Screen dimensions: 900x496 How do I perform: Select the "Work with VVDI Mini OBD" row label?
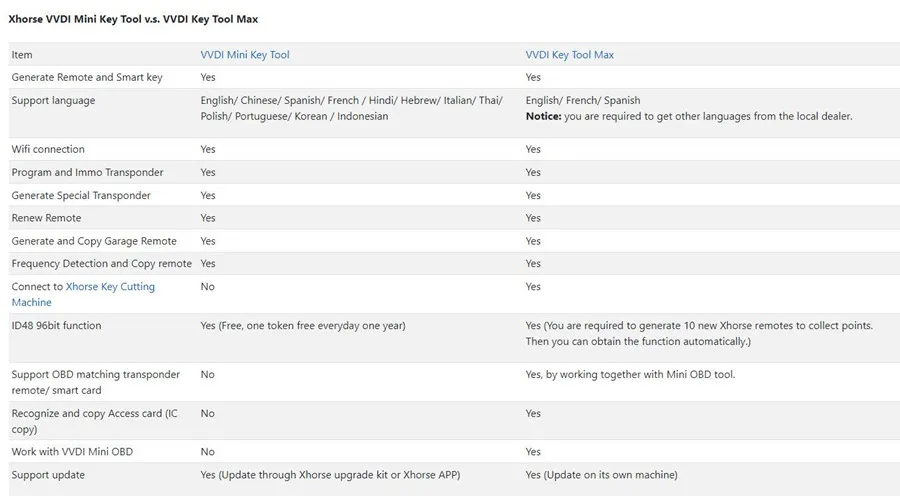[72, 451]
